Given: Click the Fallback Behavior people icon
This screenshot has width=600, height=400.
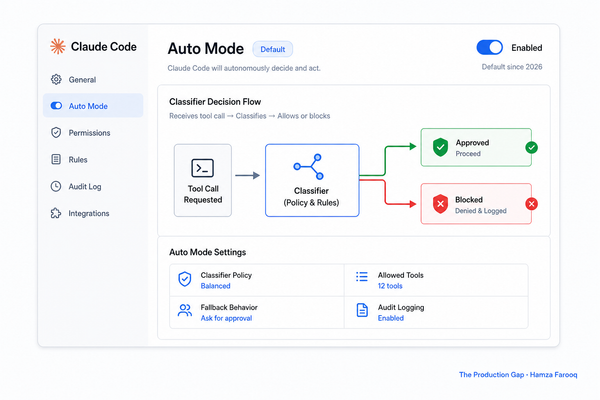Looking at the screenshot, I should [185, 310].
